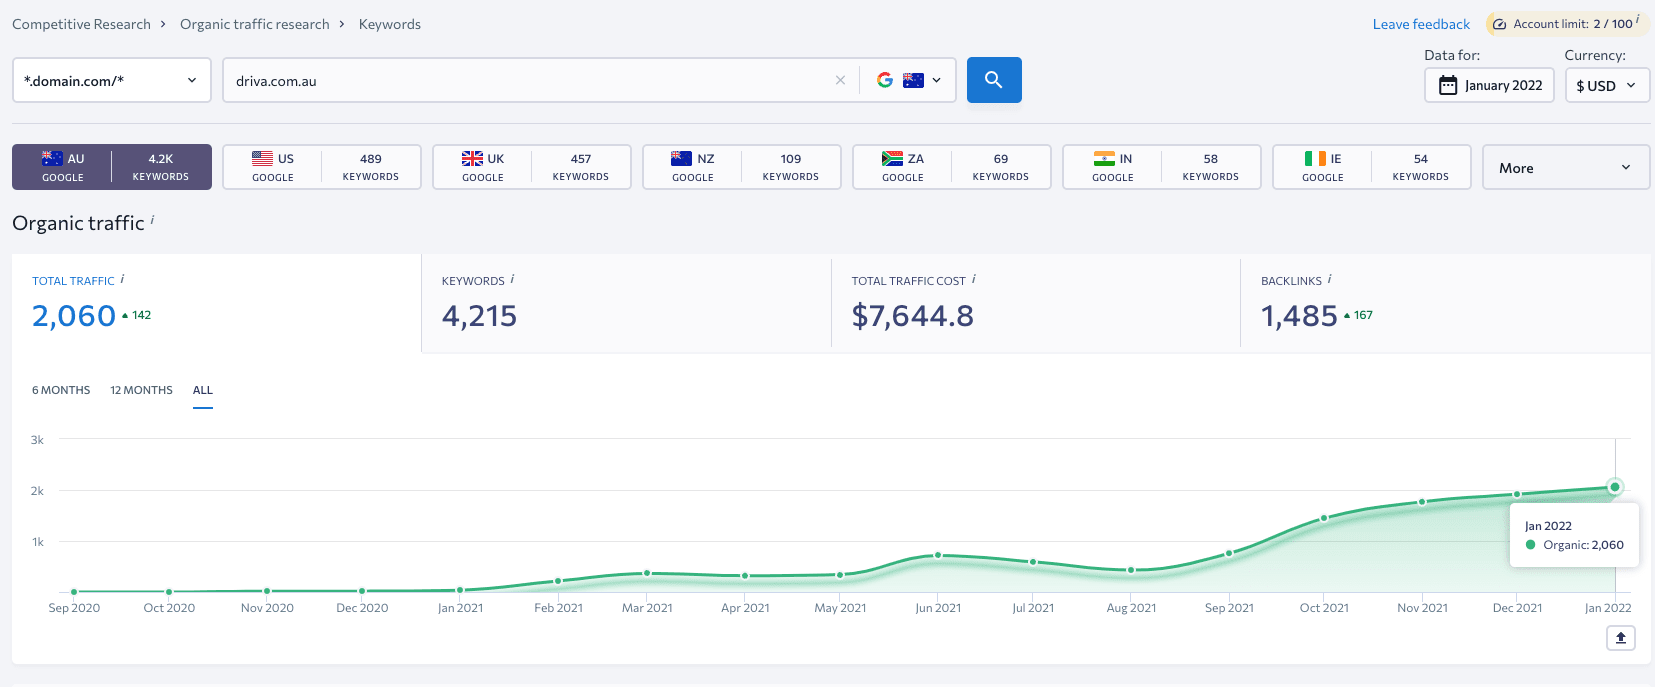Click the Oct 2021 data point on chart
Viewport: 1655px width, 687px height.
(1324, 518)
